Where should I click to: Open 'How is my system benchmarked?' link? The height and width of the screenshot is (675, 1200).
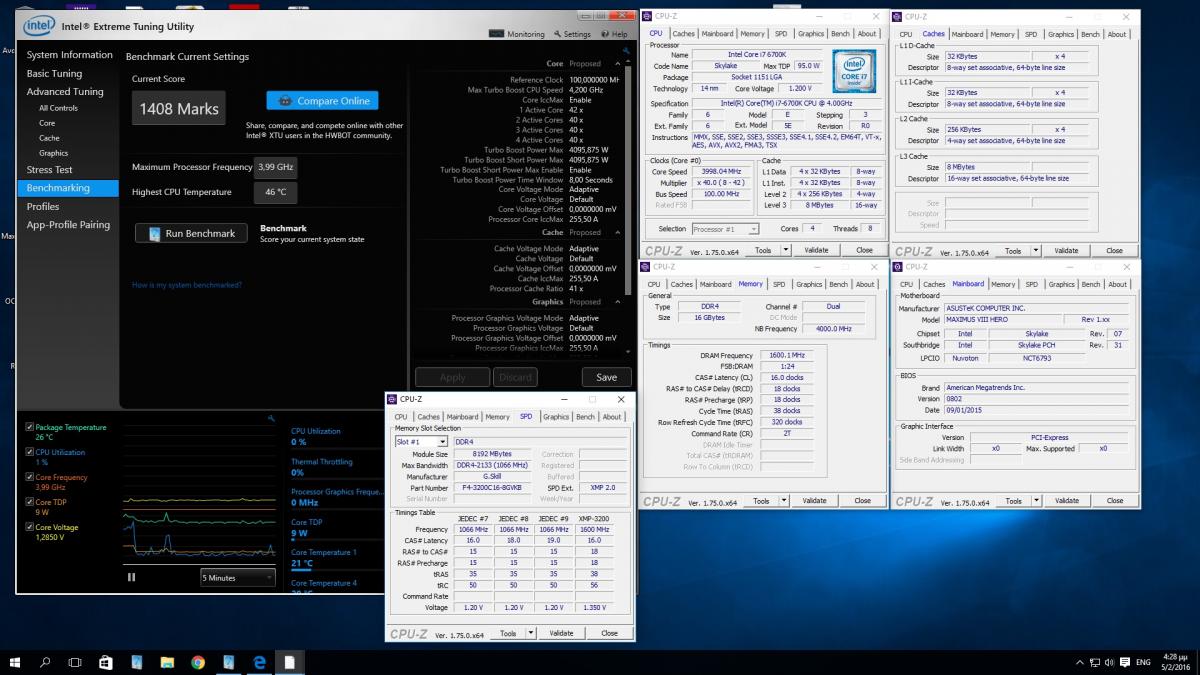pyautogui.click(x=187, y=285)
